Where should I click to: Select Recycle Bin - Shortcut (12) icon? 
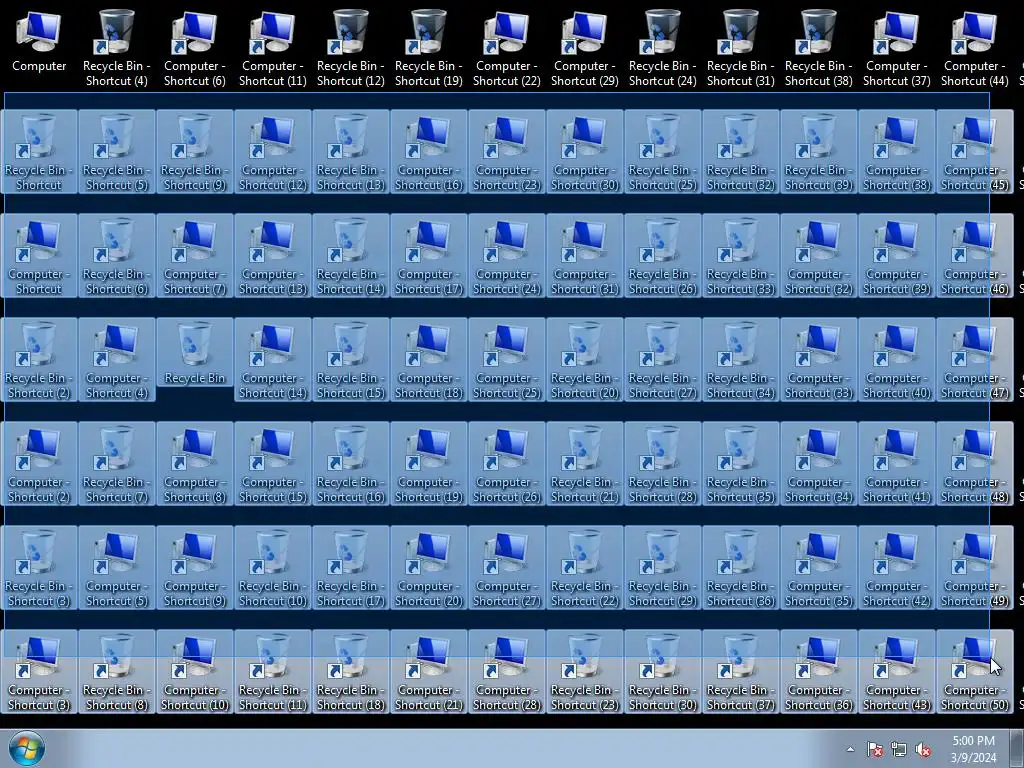[x=351, y=47]
